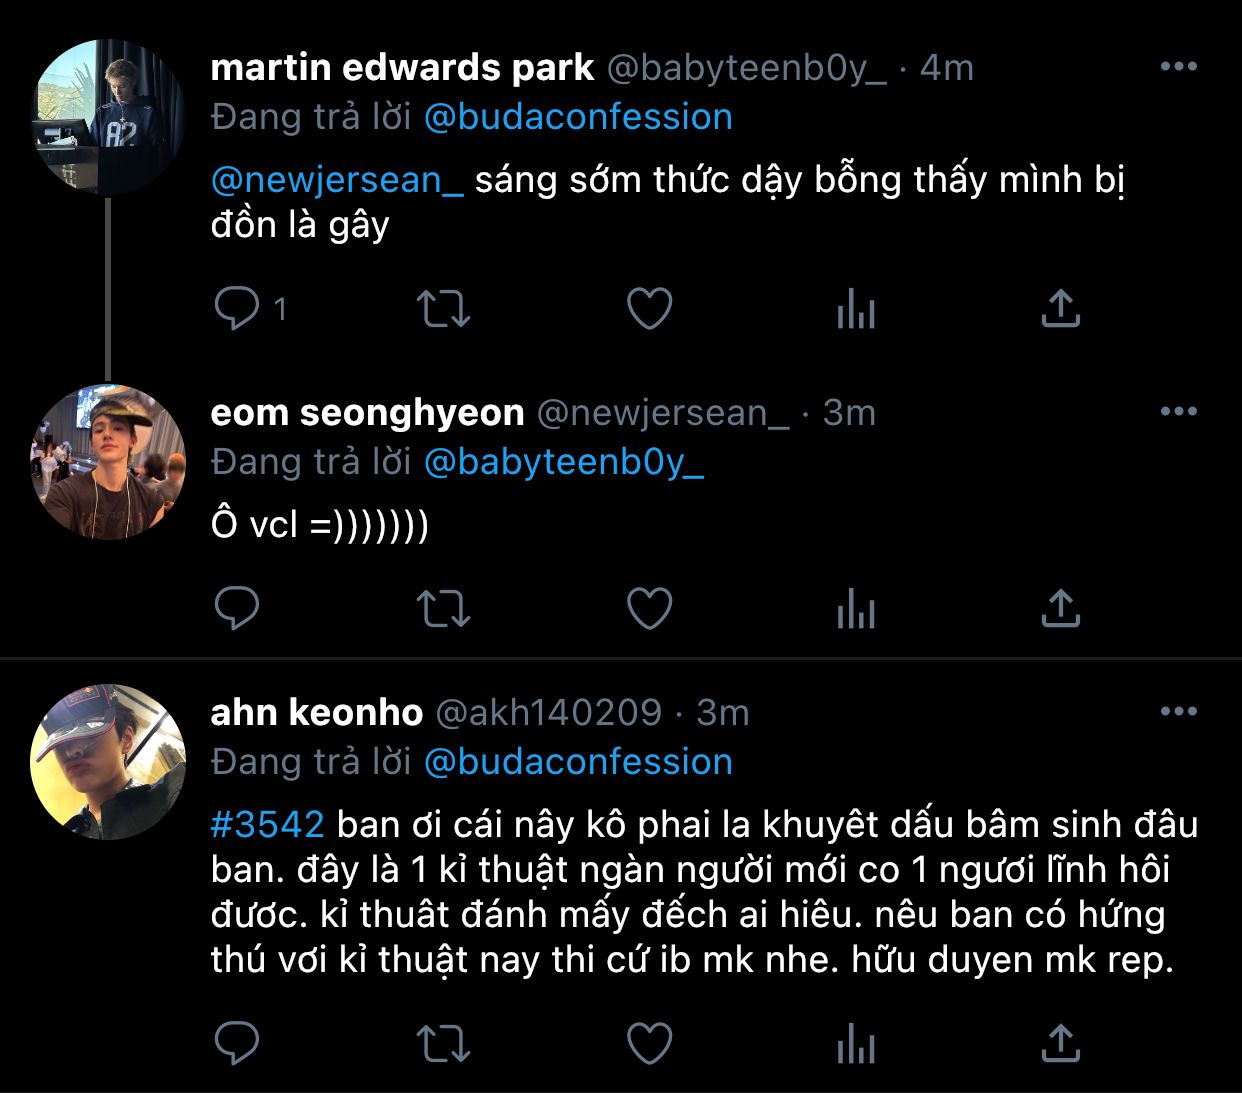
Task: Open more options on eom seonghyeon's tweet
Action: 1178,412
